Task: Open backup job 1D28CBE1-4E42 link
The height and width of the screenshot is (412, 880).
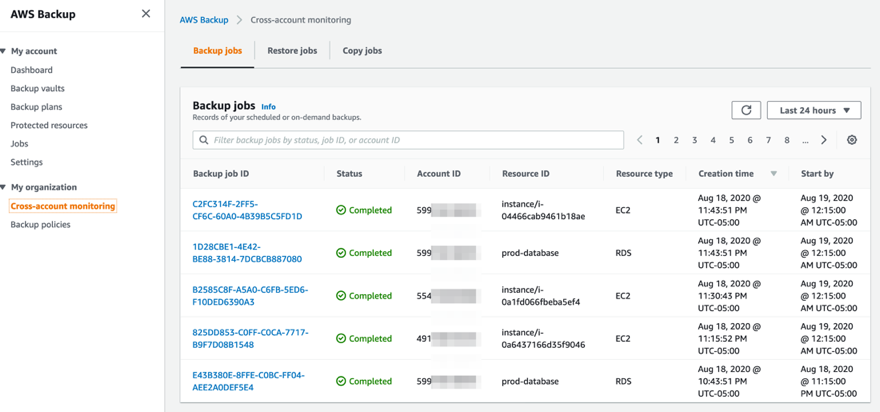Action: [248, 253]
